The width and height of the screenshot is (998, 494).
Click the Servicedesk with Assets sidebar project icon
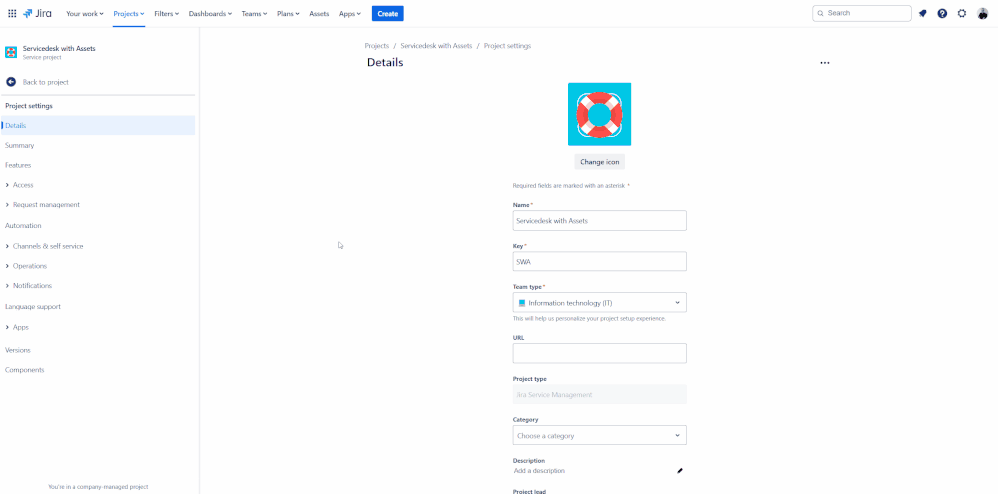pos(11,52)
